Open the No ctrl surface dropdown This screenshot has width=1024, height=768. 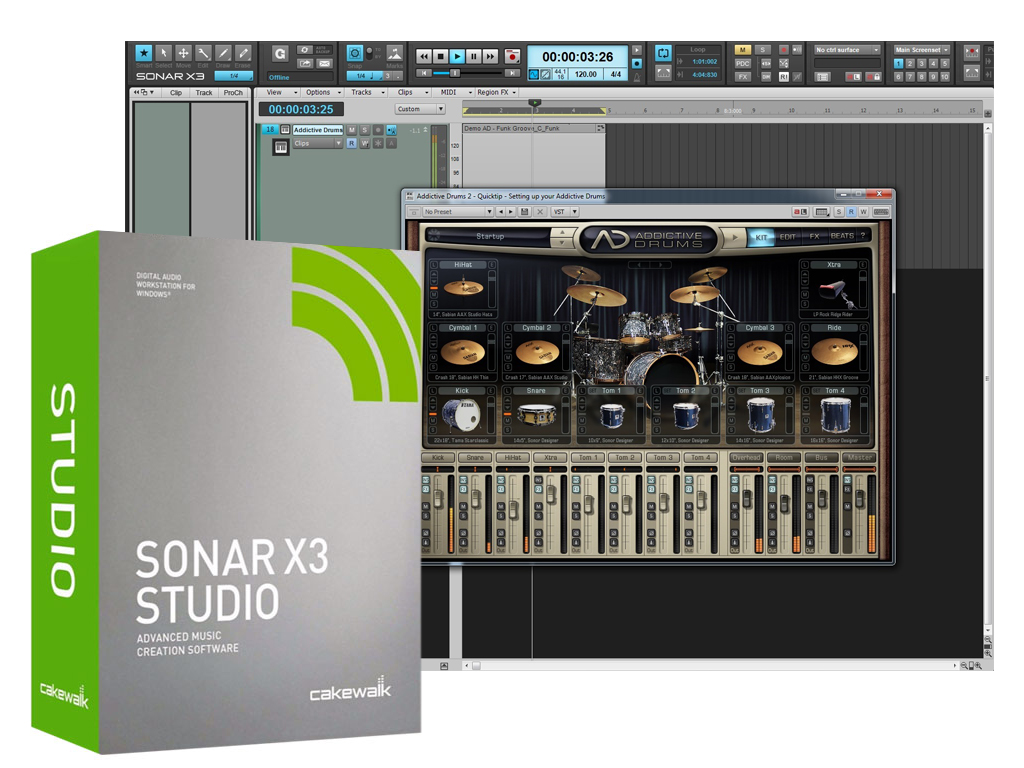847,49
